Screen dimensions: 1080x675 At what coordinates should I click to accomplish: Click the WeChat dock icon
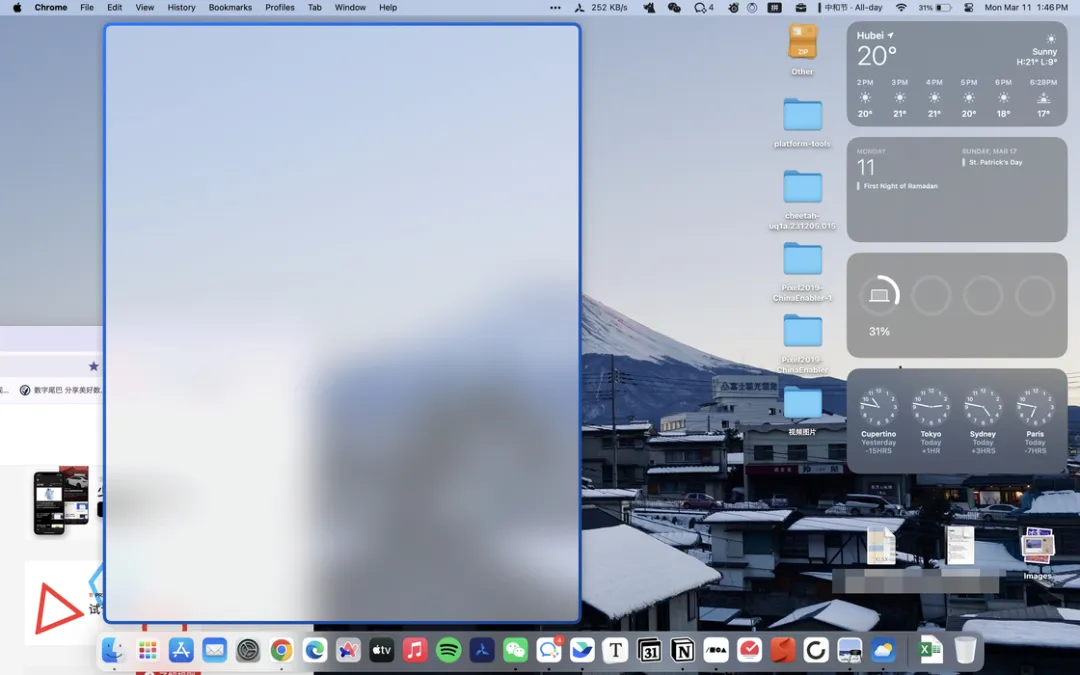(x=515, y=650)
